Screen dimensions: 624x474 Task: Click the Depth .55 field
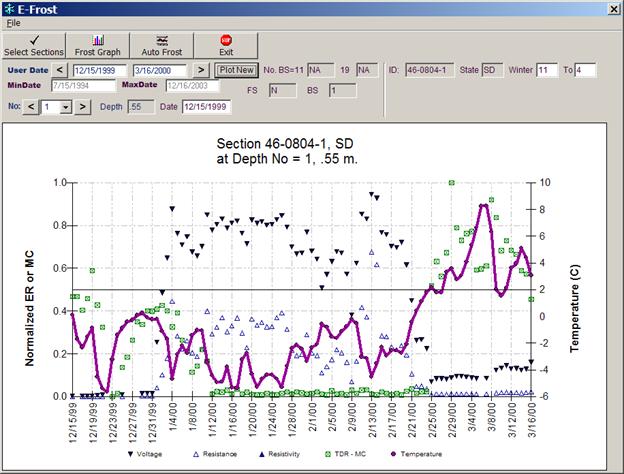(x=141, y=107)
